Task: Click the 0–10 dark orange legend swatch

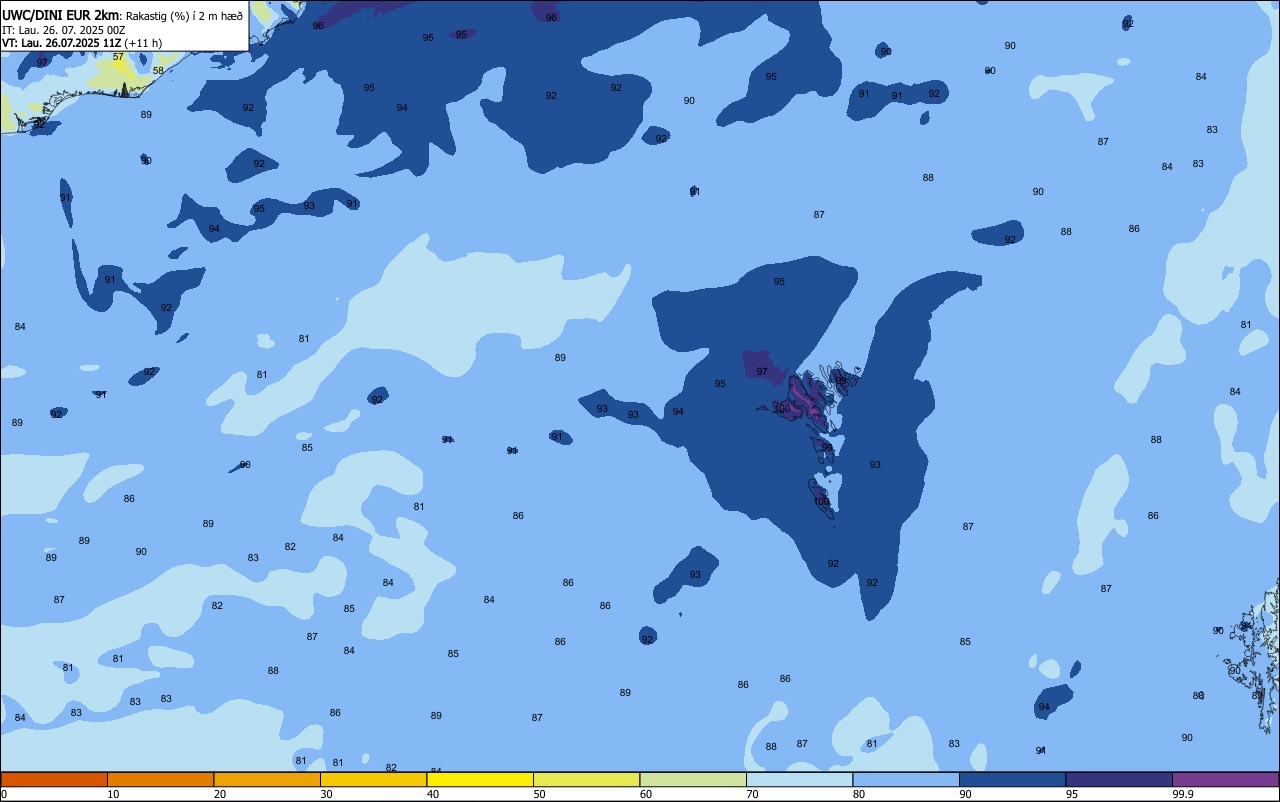Action: 54,779
